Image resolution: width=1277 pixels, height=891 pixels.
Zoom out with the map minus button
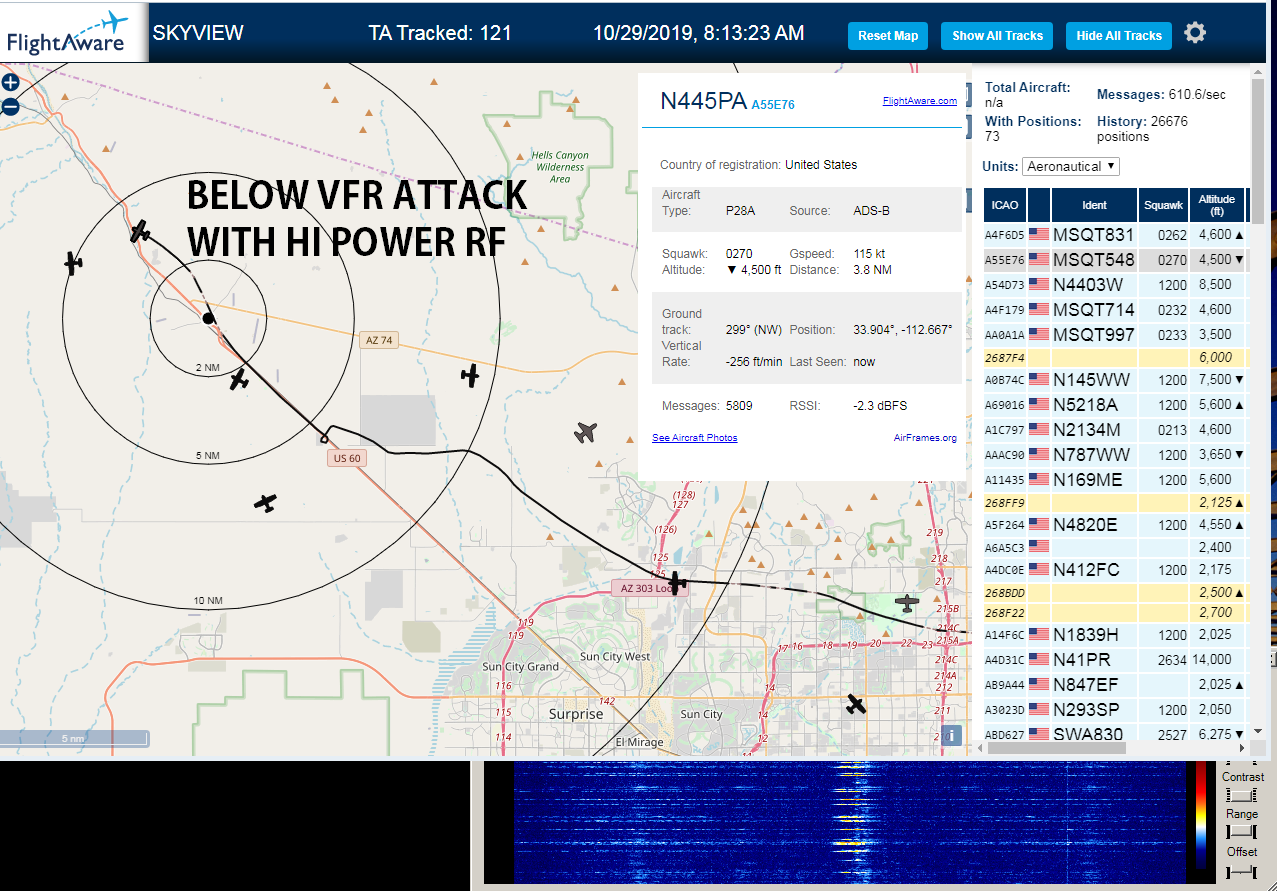(x=10, y=106)
